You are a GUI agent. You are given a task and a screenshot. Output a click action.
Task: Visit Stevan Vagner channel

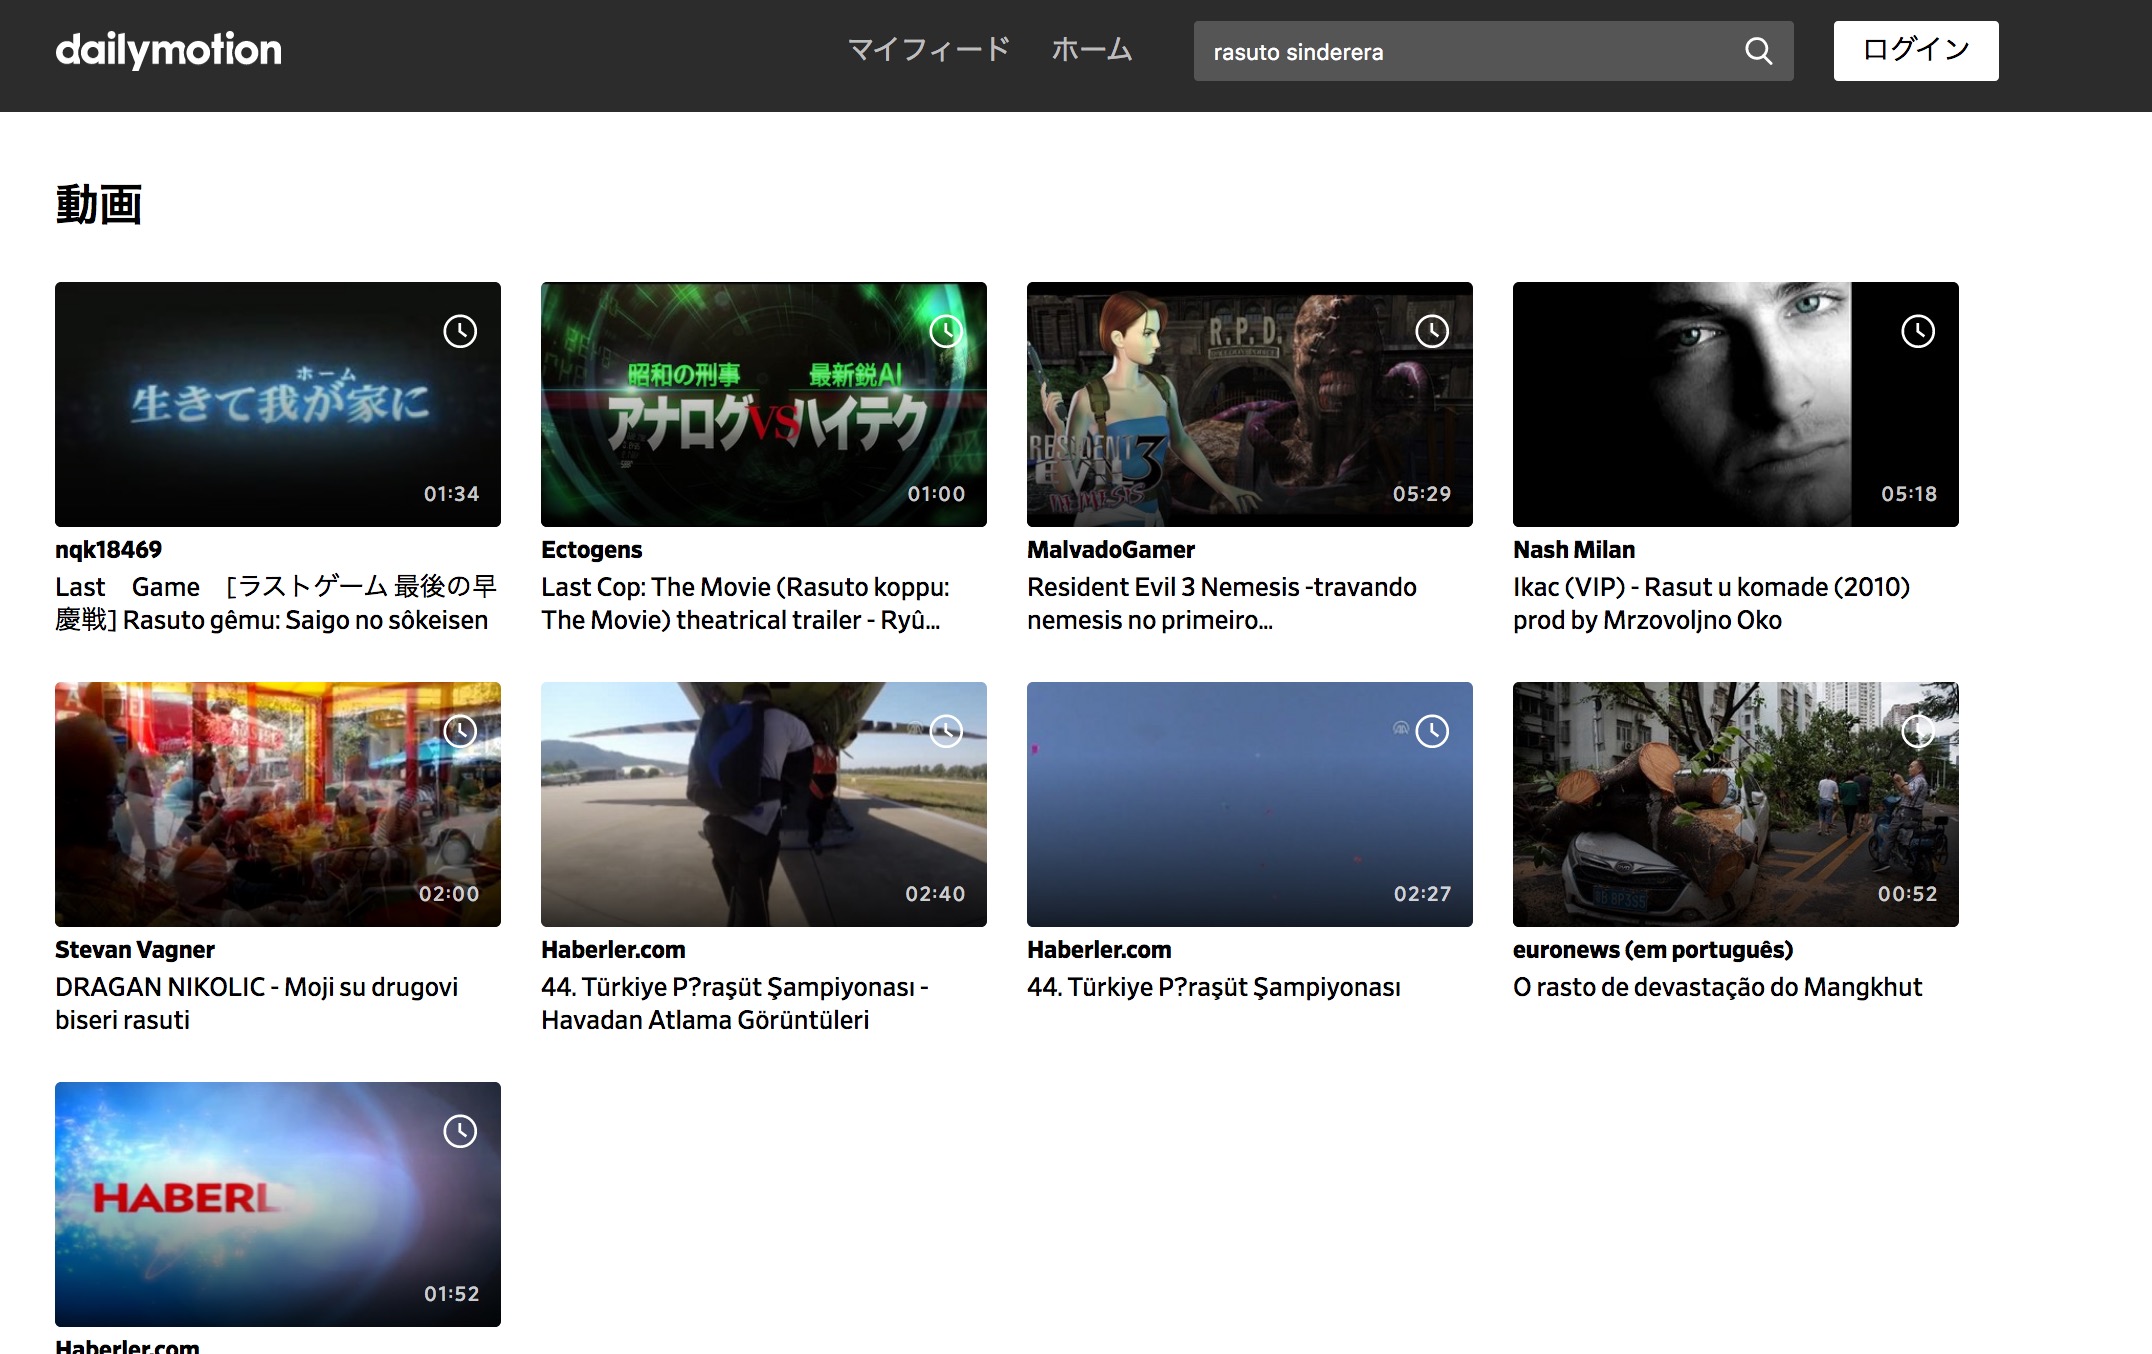pyautogui.click(x=135, y=950)
